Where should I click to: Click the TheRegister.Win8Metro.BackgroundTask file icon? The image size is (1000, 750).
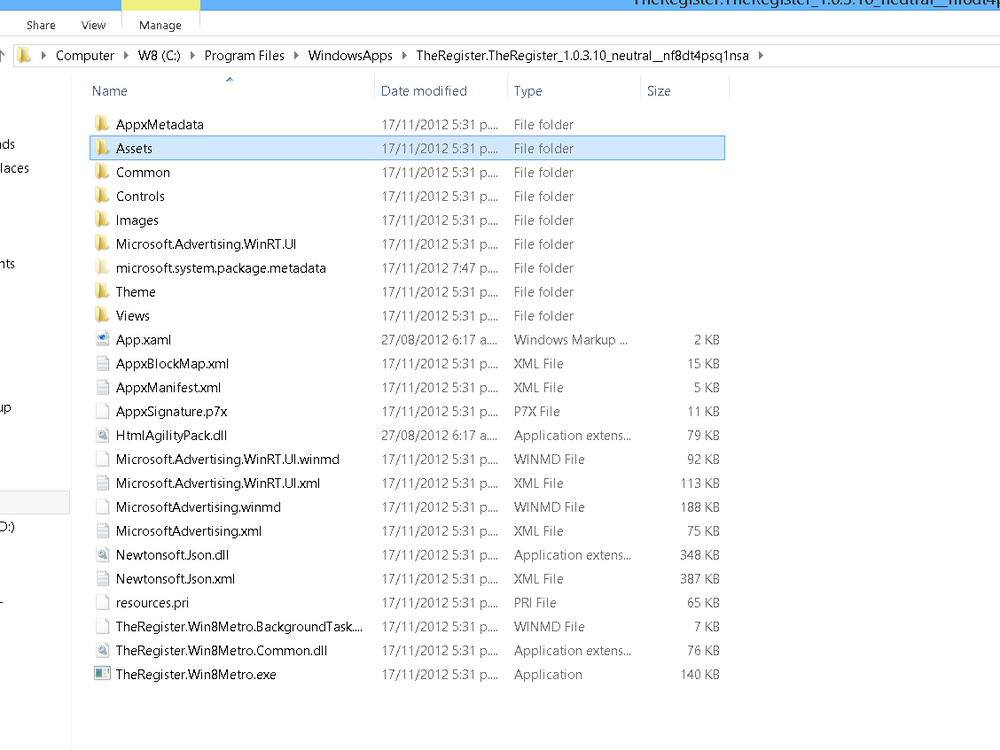pos(102,626)
